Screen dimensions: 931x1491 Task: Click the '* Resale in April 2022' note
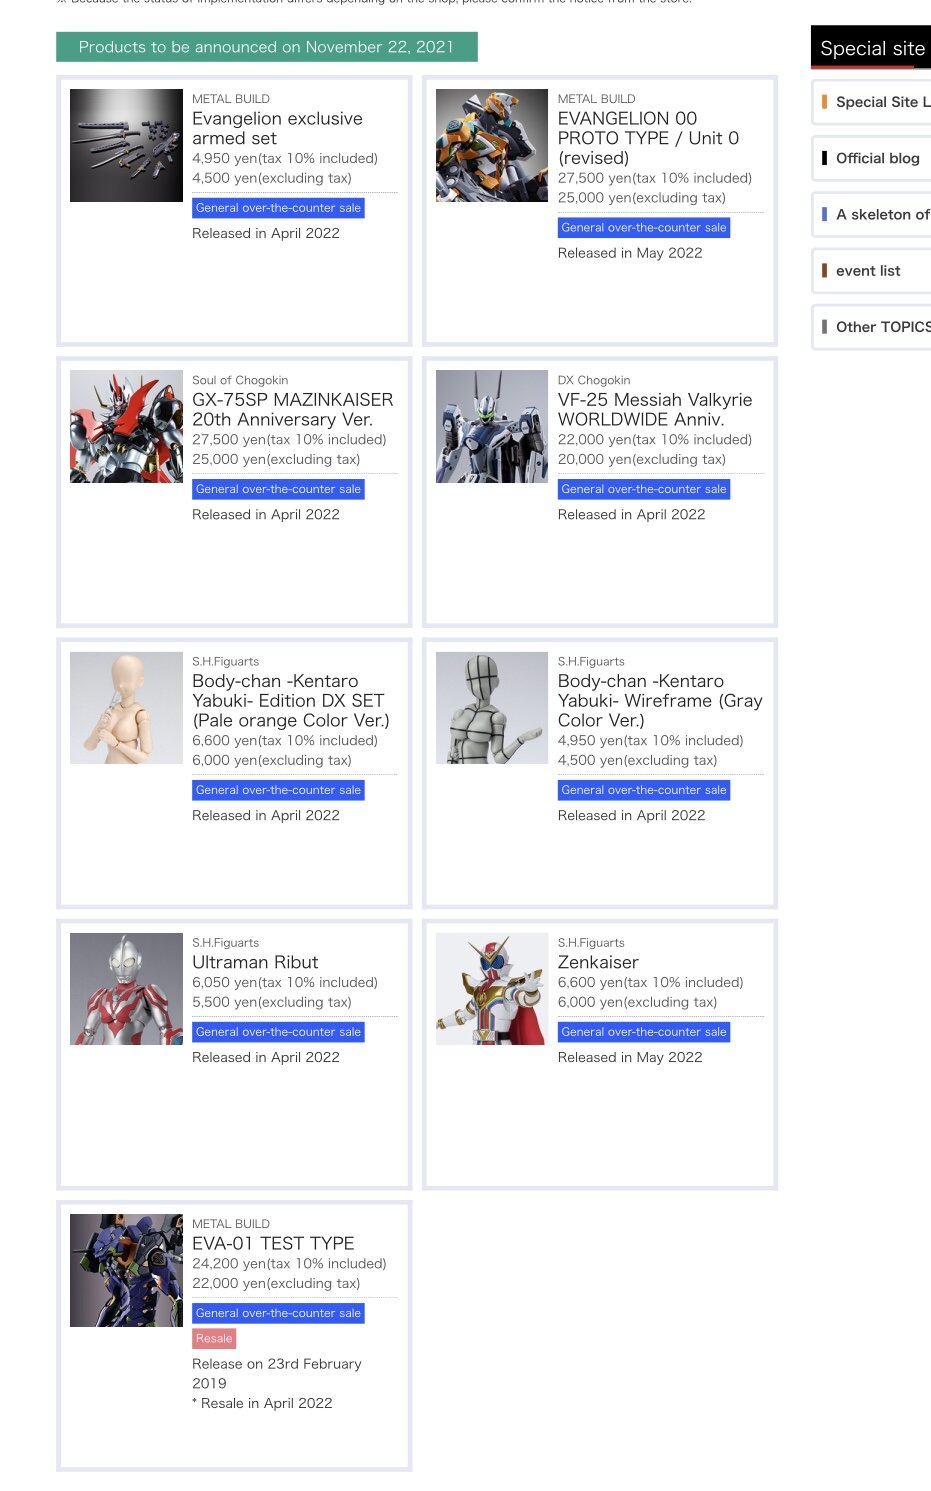[262, 1404]
